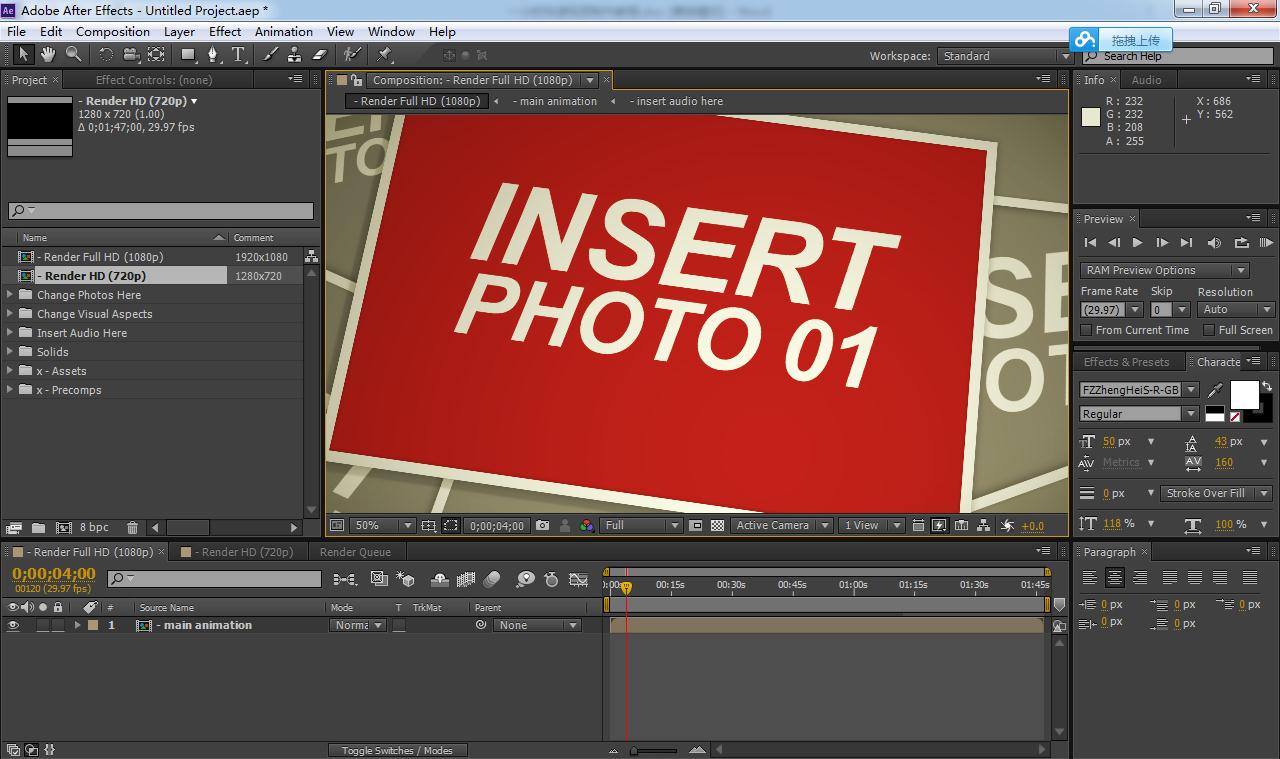
Task: Select the Horizontal Type tool
Action: (238, 55)
